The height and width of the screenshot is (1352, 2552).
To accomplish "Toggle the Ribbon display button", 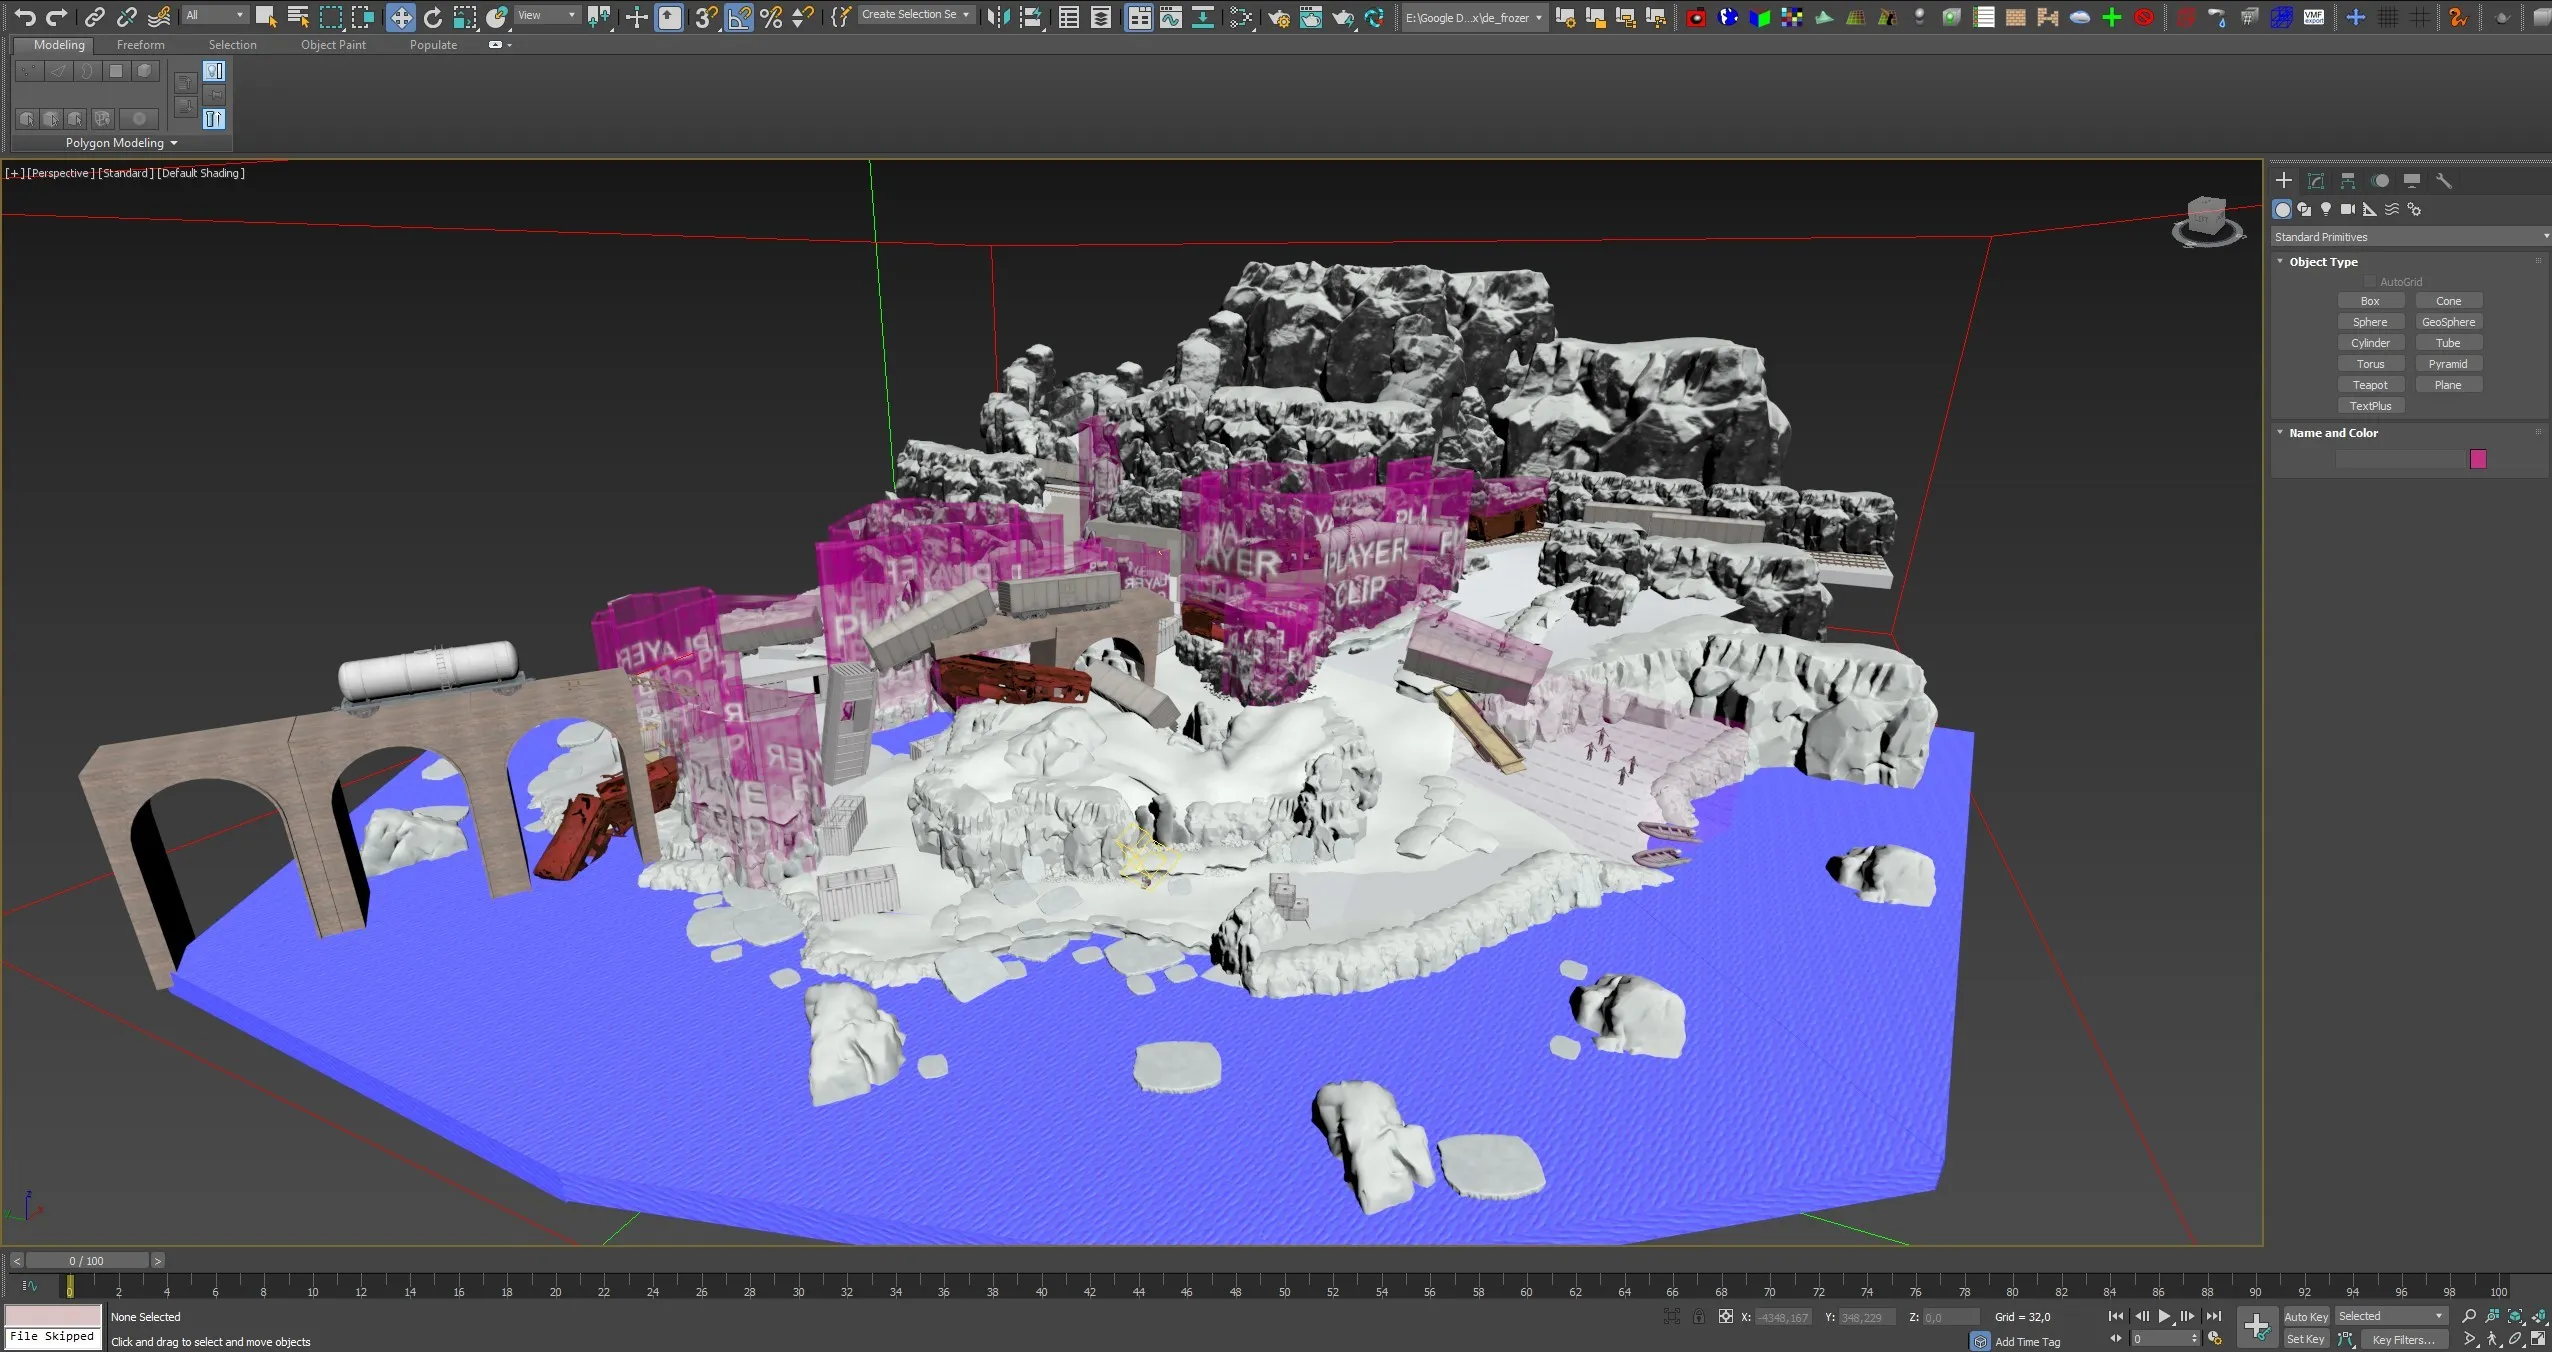I will [x=1139, y=17].
